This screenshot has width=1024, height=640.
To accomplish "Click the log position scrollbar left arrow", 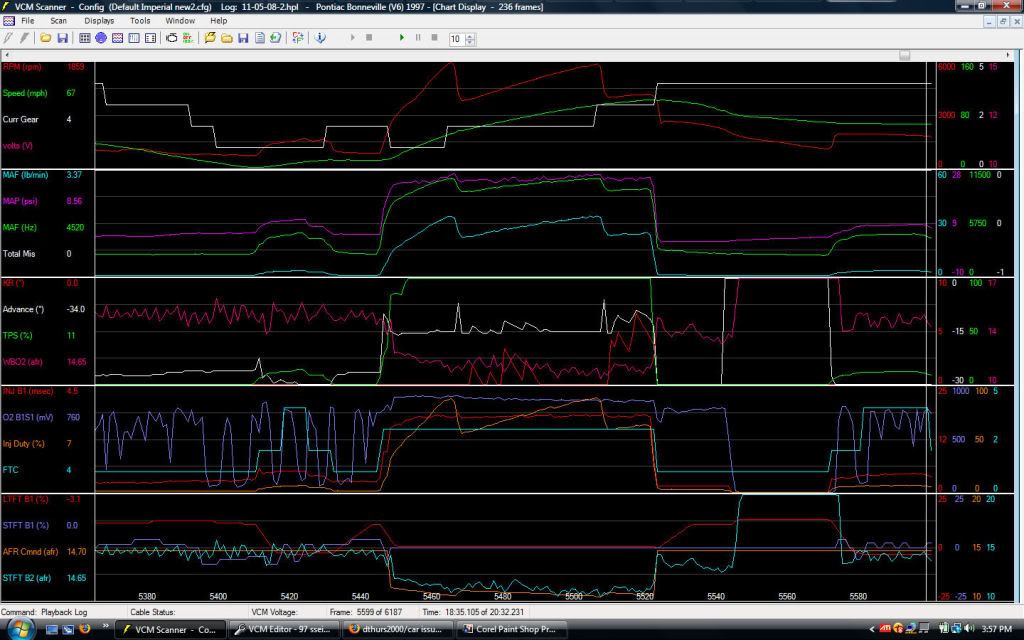I will [x=7, y=55].
